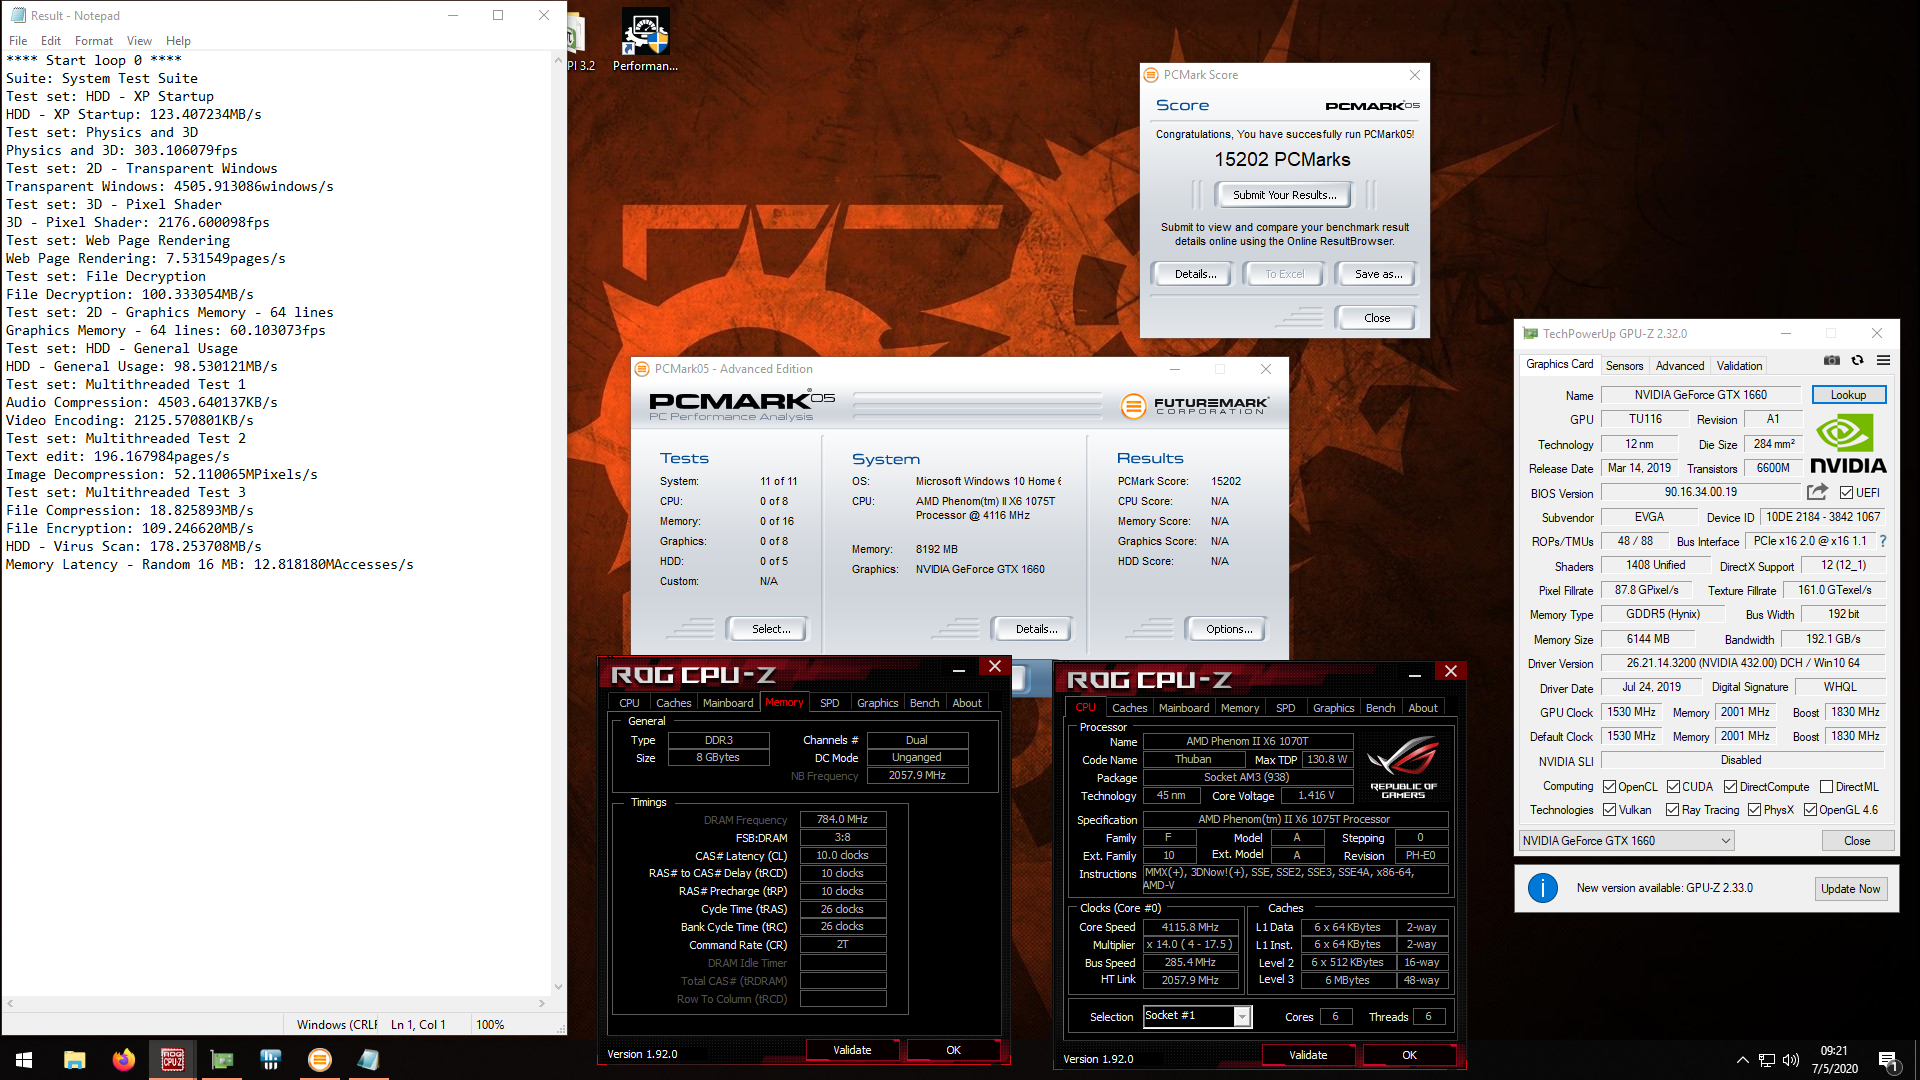Click the GPU-Z Name field value
Image resolution: width=1920 pixels, height=1080 pixels.
[1700, 395]
